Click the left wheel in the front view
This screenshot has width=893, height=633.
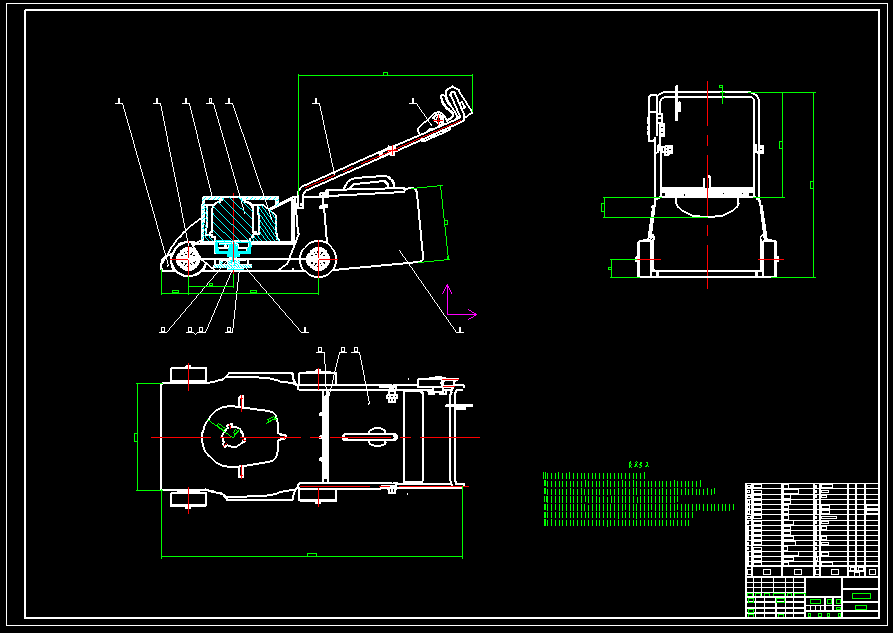645,259
